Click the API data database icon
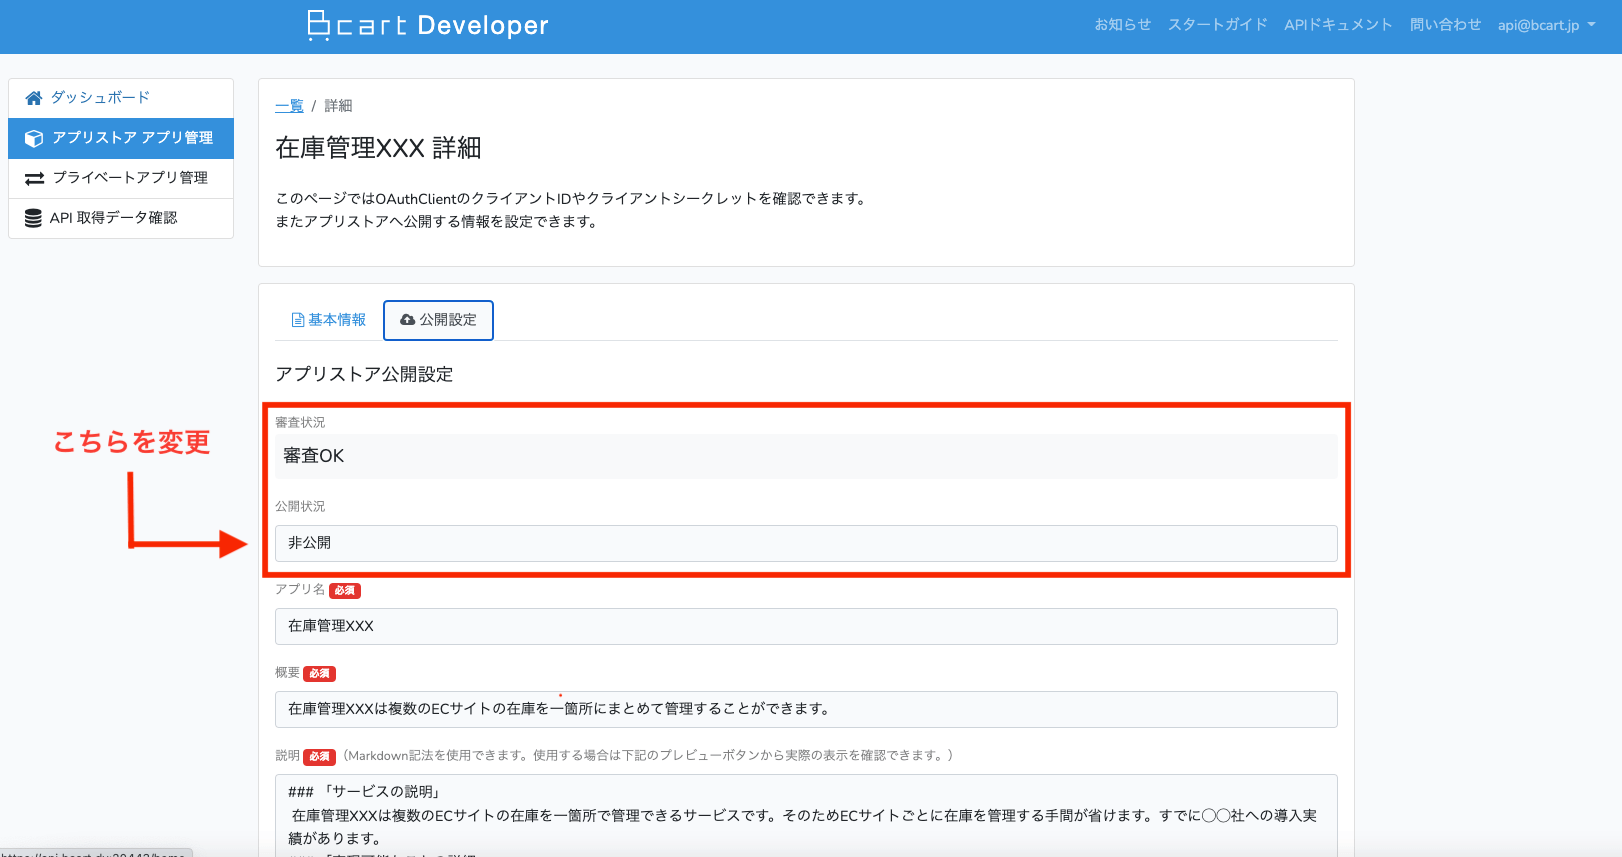This screenshot has width=1622, height=857. click(x=34, y=218)
